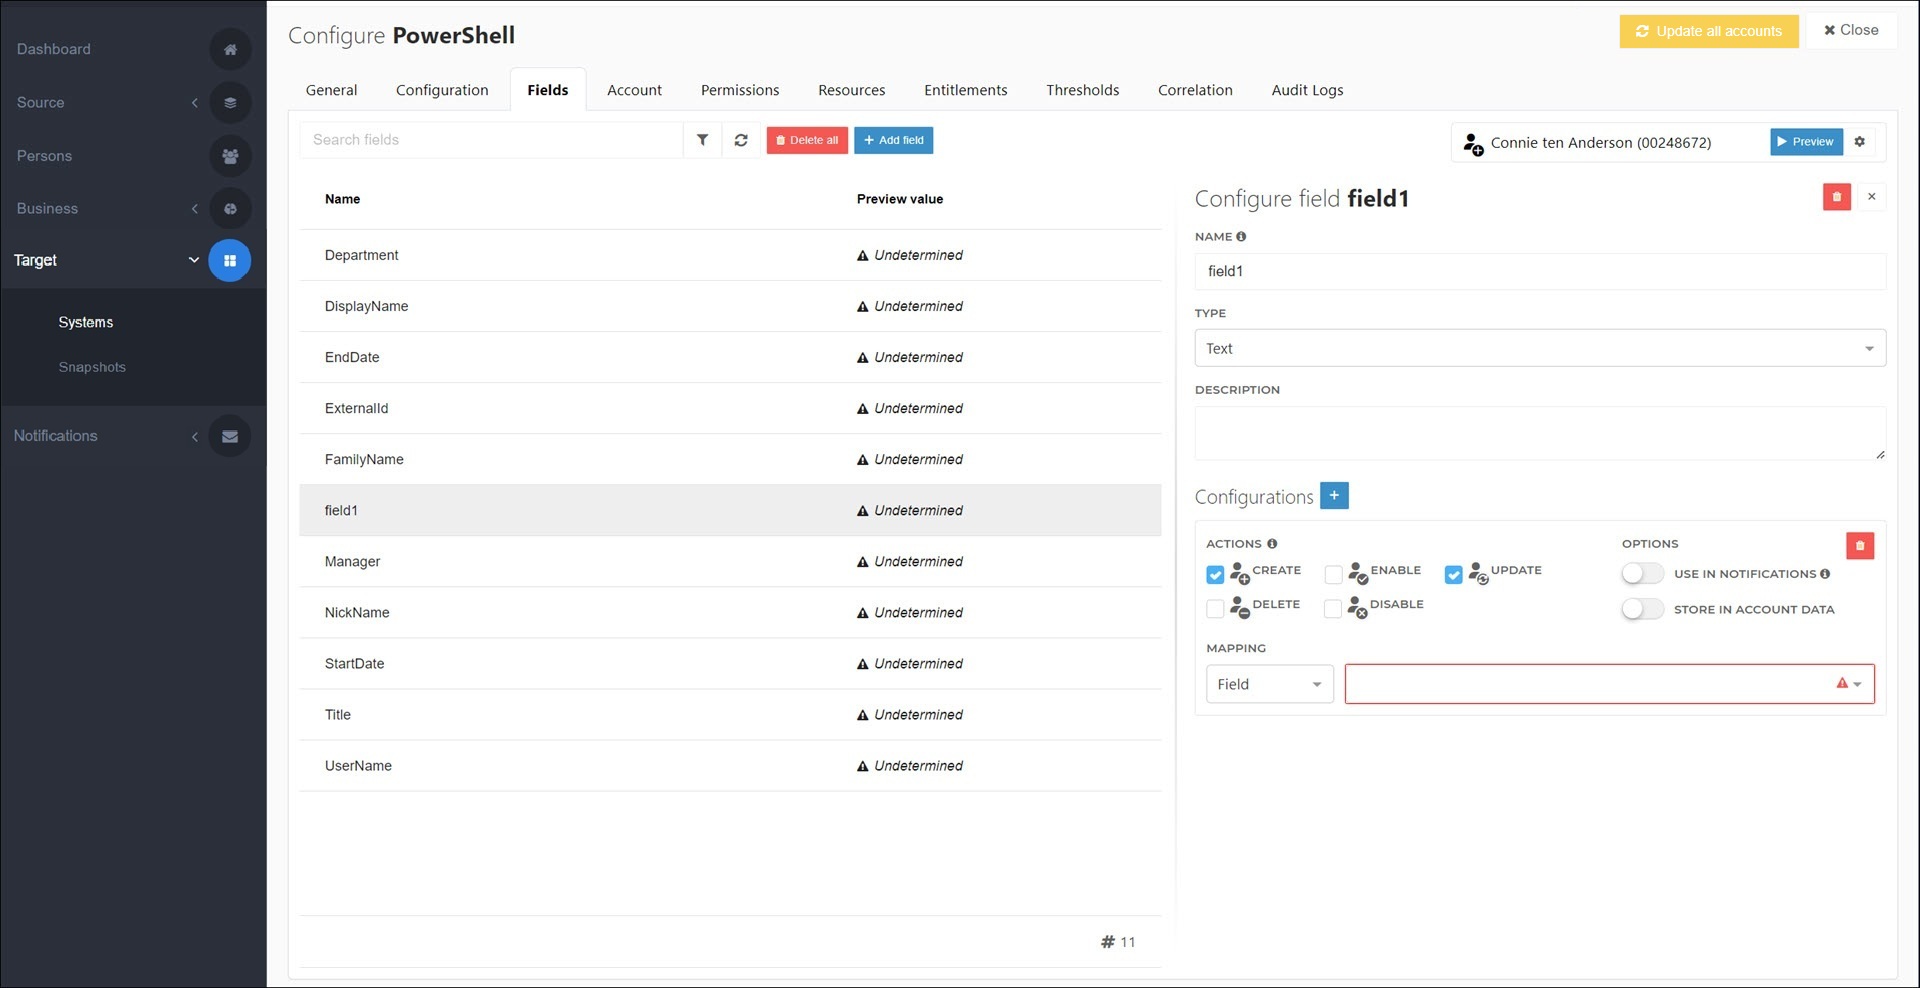Image resolution: width=1920 pixels, height=988 pixels.
Task: Open the Correlation tab
Action: [x=1195, y=90]
